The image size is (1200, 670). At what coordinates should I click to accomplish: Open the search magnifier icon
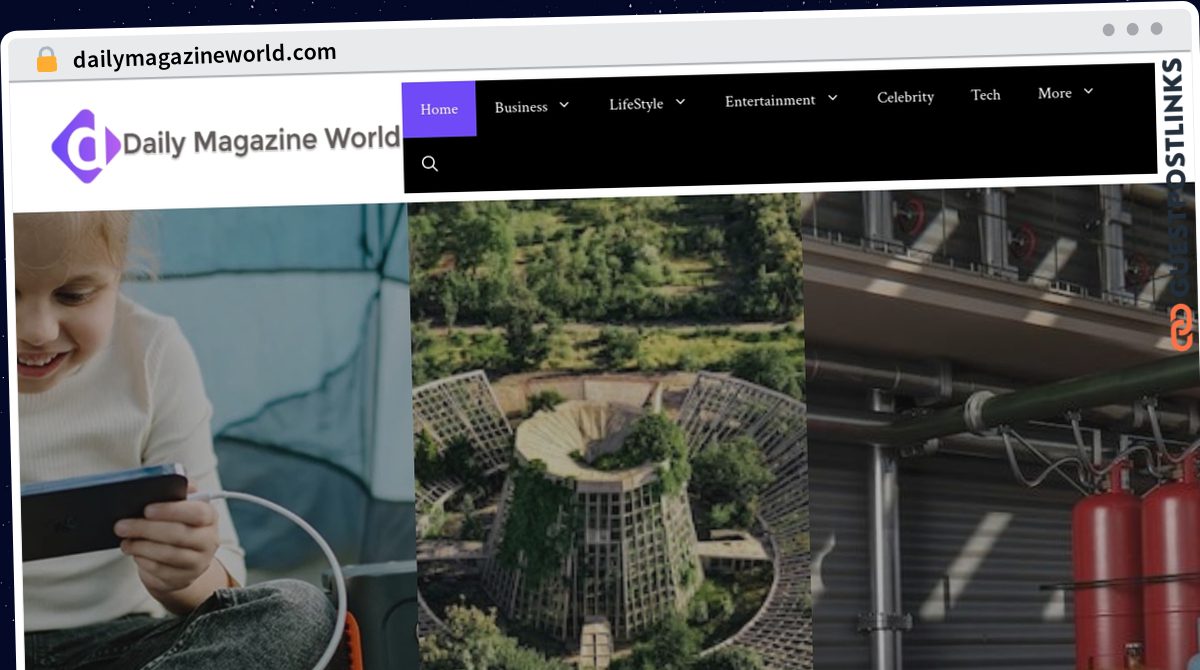click(430, 164)
